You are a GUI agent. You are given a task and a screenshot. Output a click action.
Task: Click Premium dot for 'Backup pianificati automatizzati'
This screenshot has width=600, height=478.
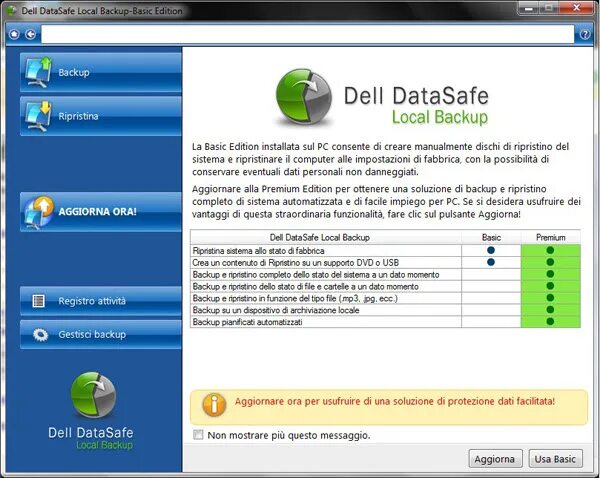(x=550, y=321)
